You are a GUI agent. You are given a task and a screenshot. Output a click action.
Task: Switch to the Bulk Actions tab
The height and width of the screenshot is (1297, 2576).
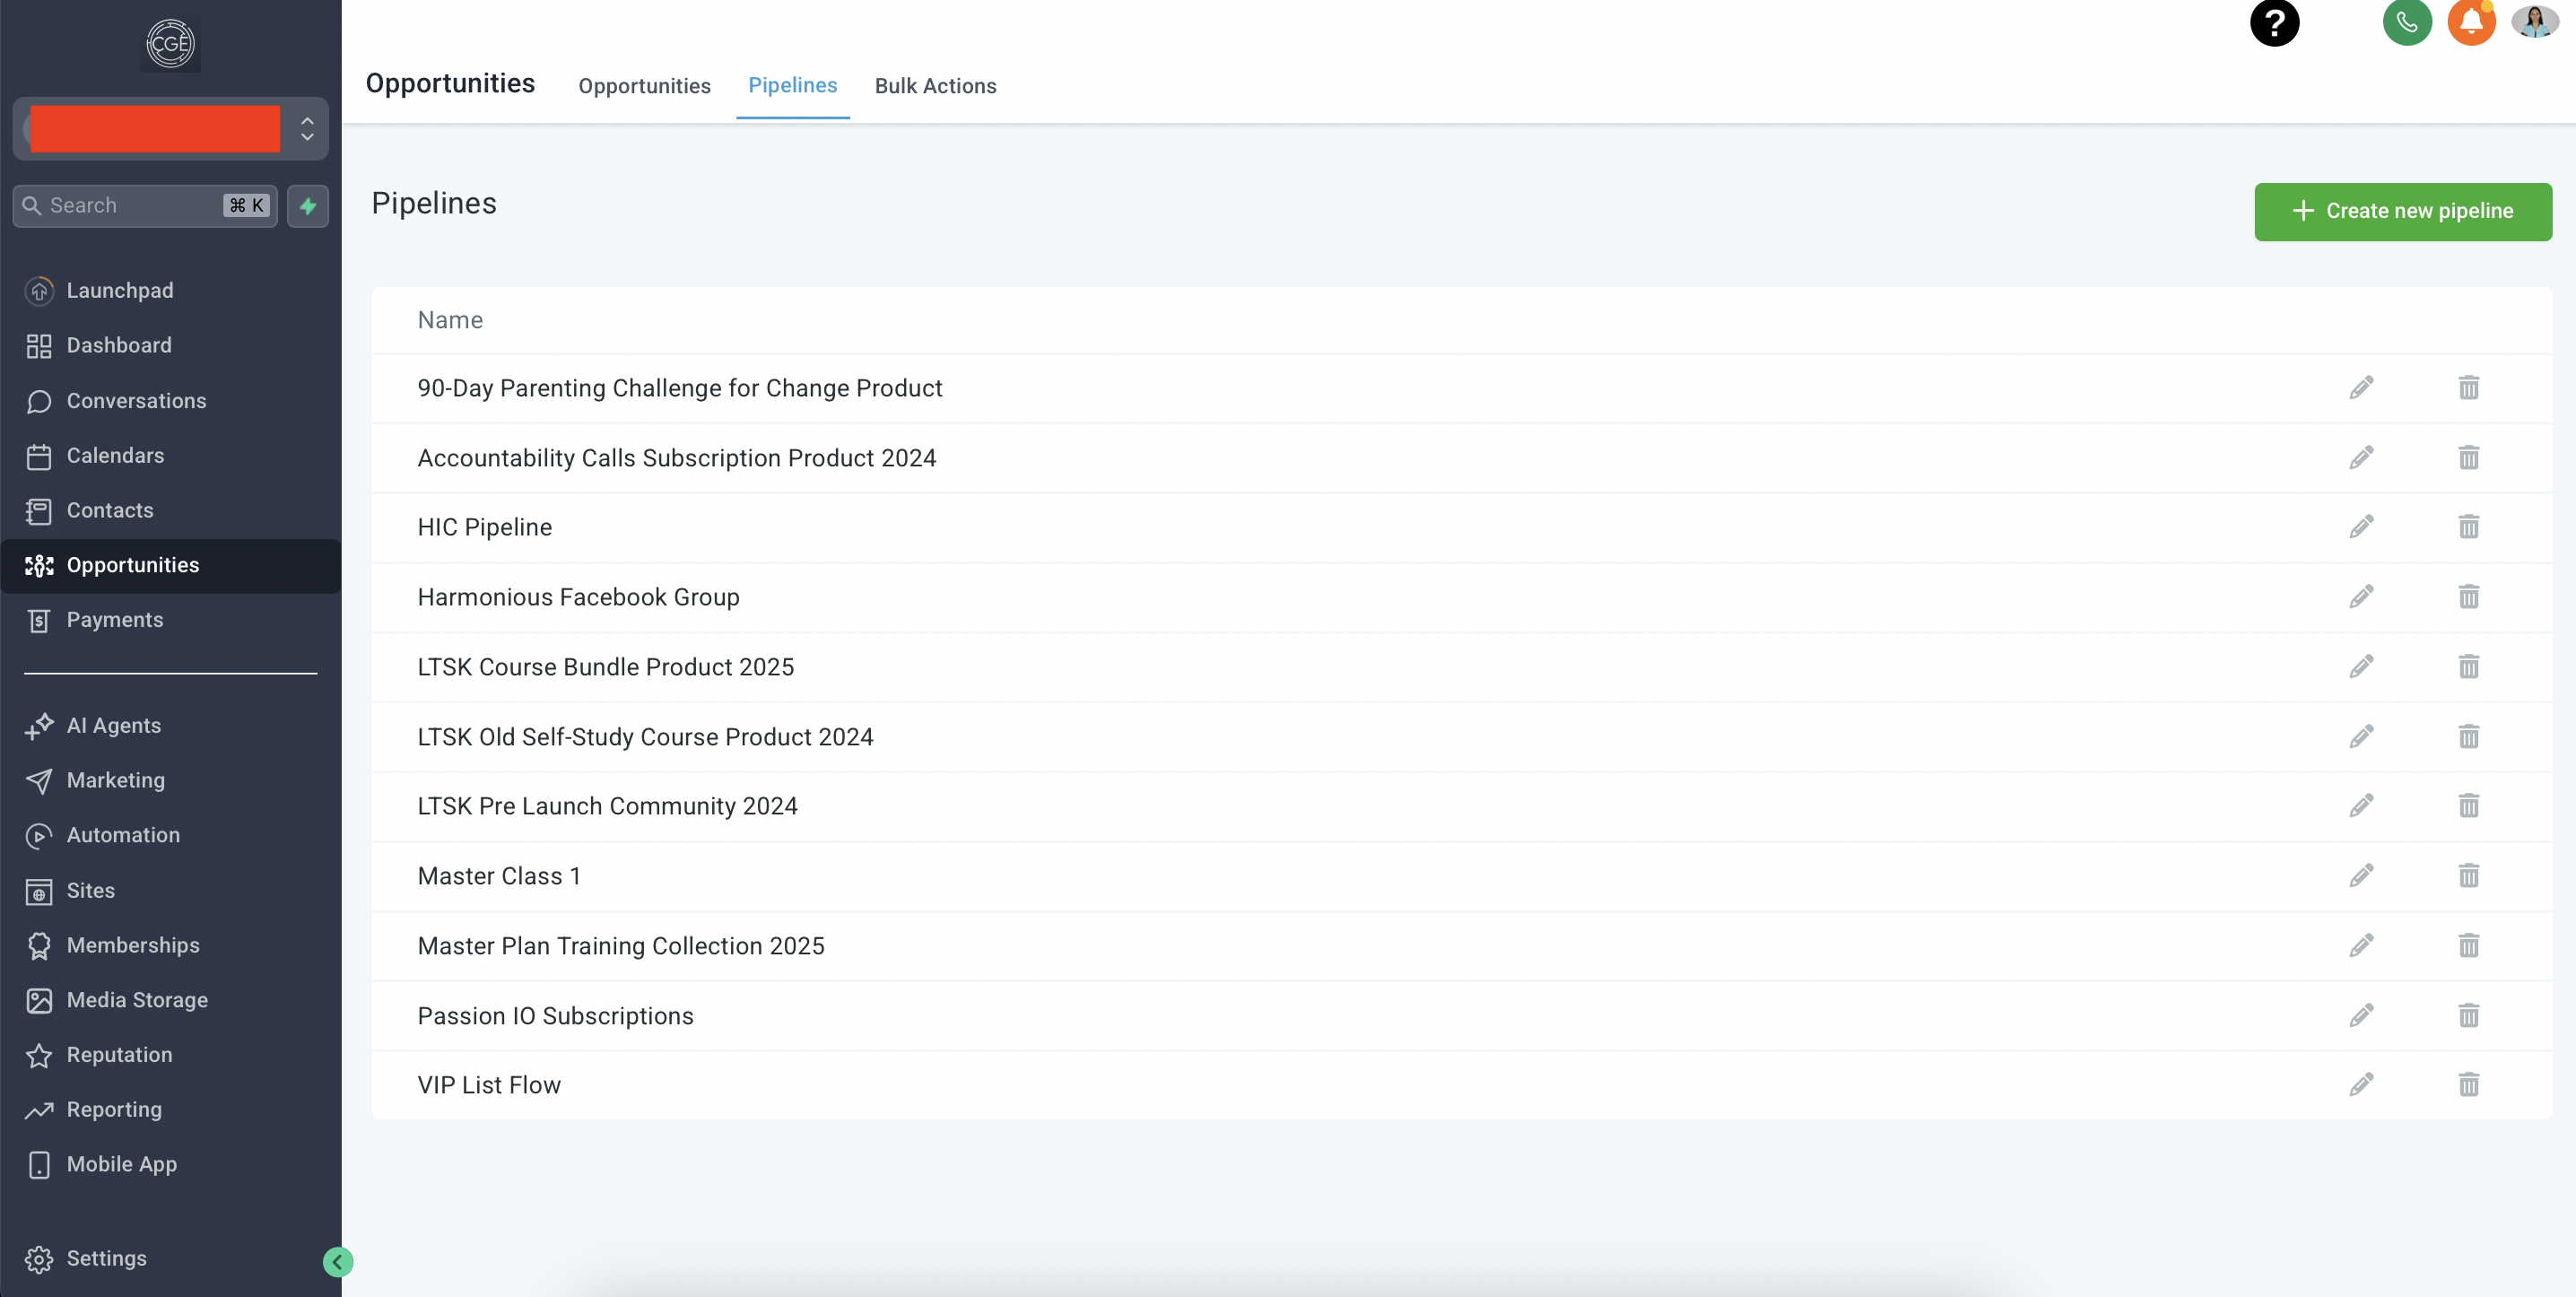click(935, 86)
